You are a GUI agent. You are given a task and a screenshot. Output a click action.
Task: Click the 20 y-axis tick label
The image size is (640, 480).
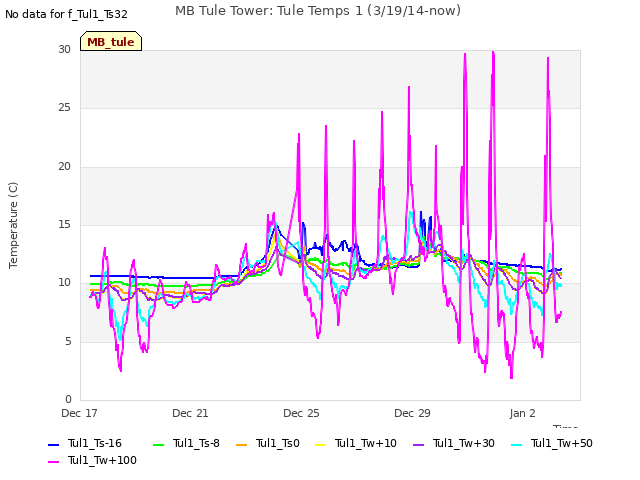(x=64, y=167)
